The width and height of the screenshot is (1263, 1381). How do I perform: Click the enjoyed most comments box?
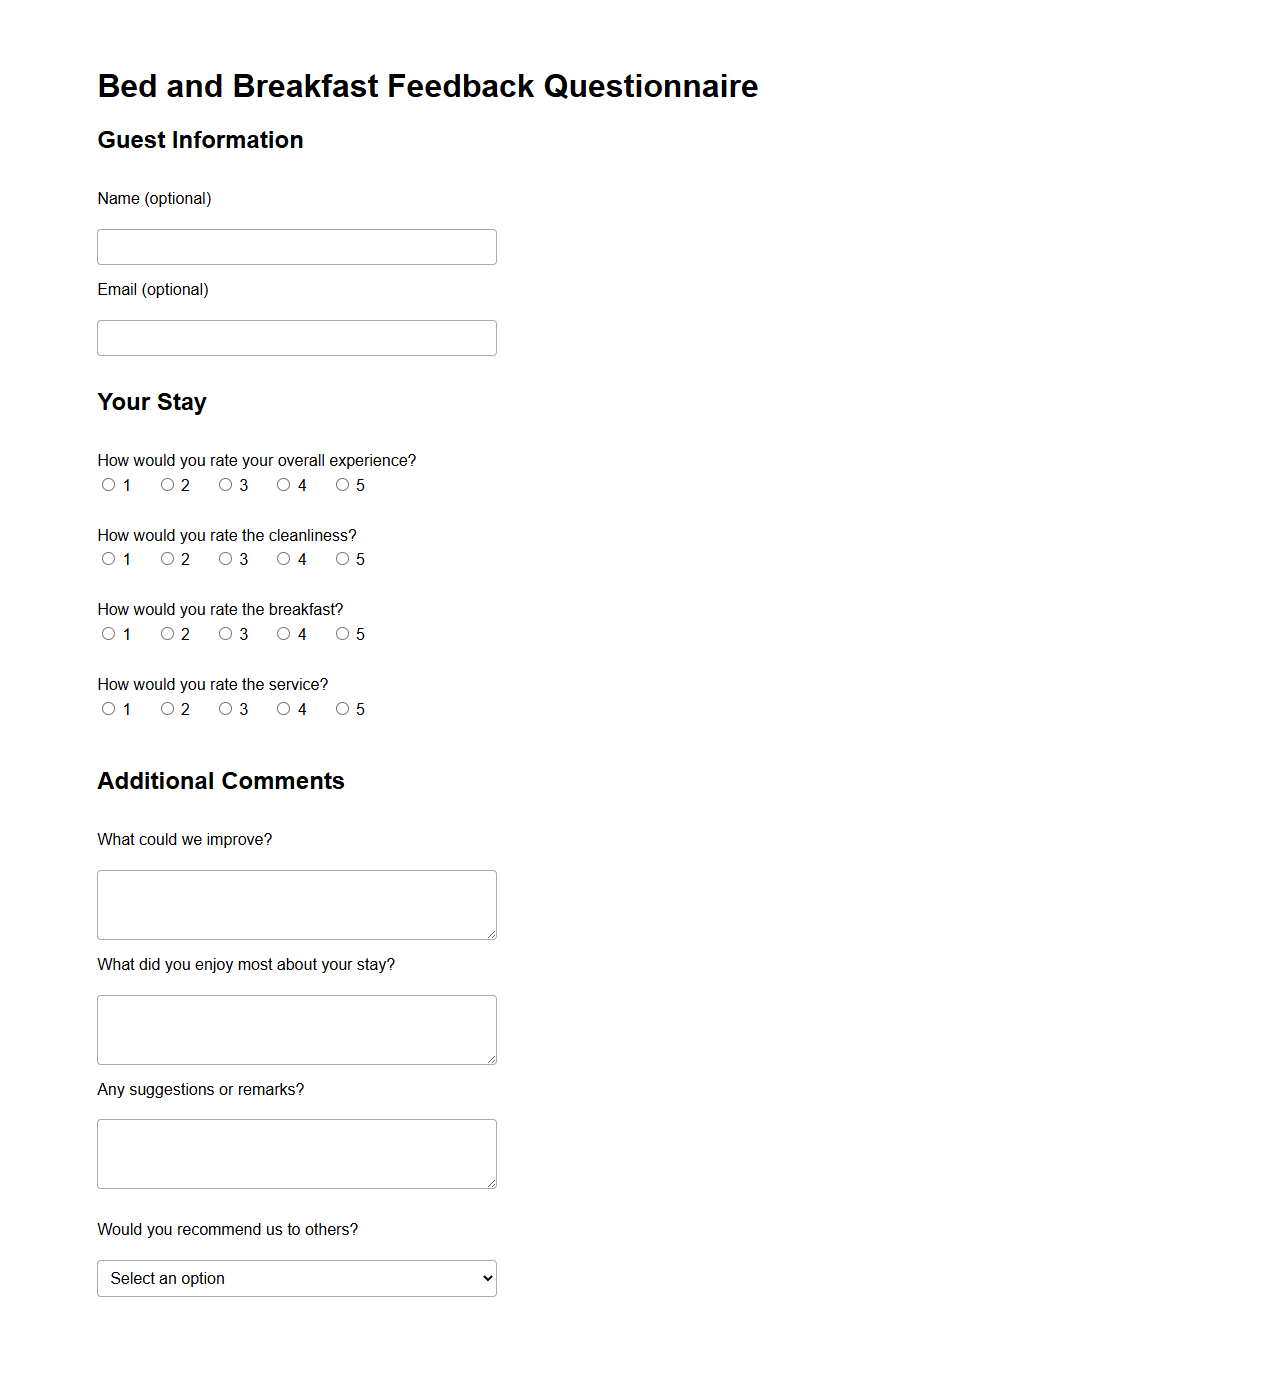(x=296, y=1029)
